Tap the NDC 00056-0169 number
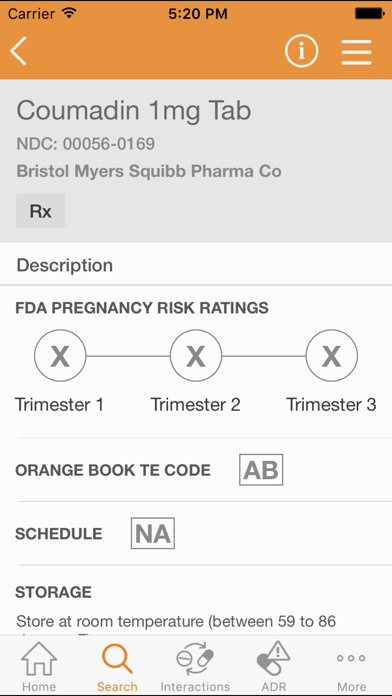 (x=86, y=144)
